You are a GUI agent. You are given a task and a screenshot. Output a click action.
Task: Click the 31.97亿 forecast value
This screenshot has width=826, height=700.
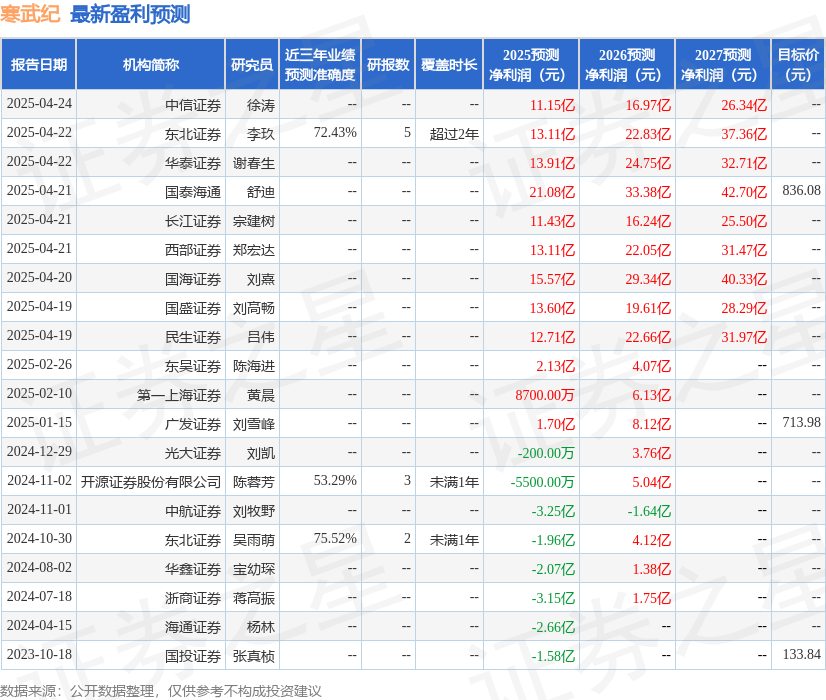tap(744, 337)
